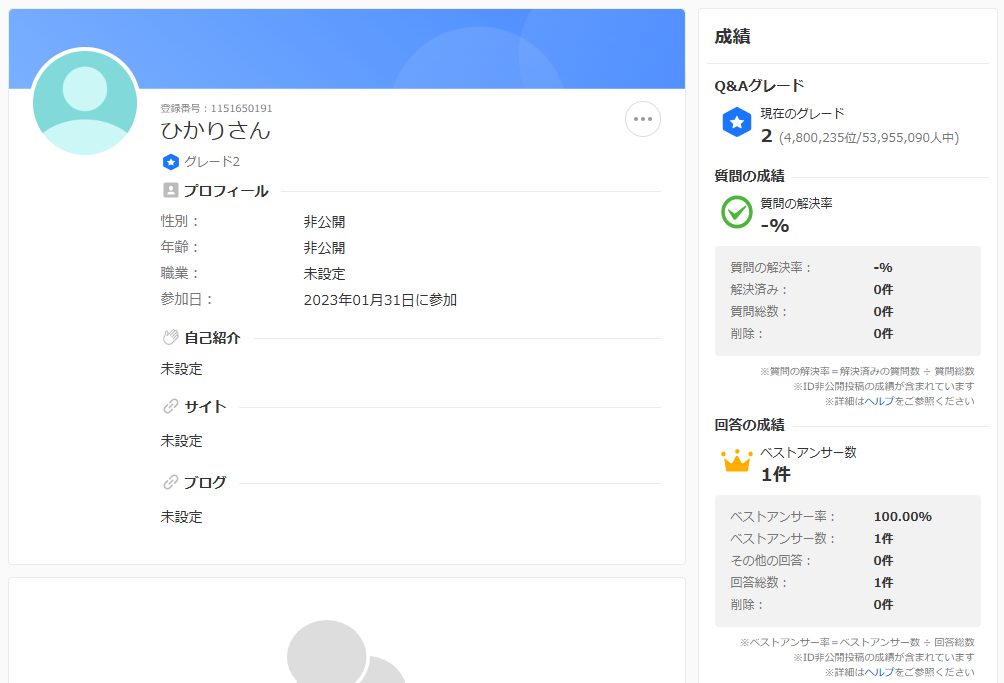1004x683 pixels.
Task: Click the 回答の成績 section heading
Action: click(x=749, y=425)
